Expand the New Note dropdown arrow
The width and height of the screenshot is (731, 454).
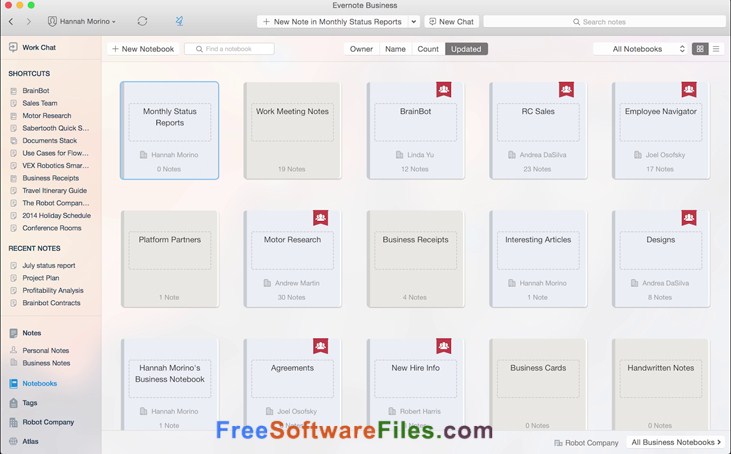pos(414,21)
